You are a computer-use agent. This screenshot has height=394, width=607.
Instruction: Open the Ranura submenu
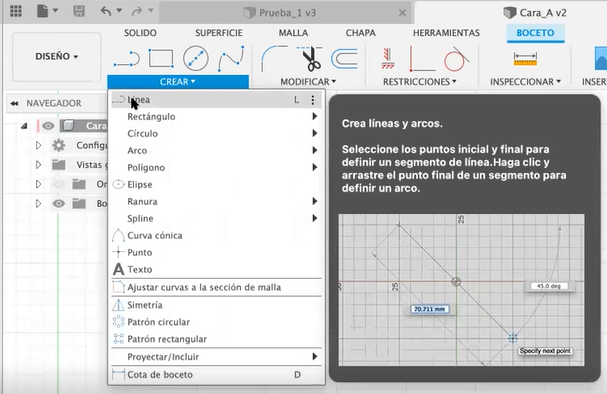coord(217,202)
